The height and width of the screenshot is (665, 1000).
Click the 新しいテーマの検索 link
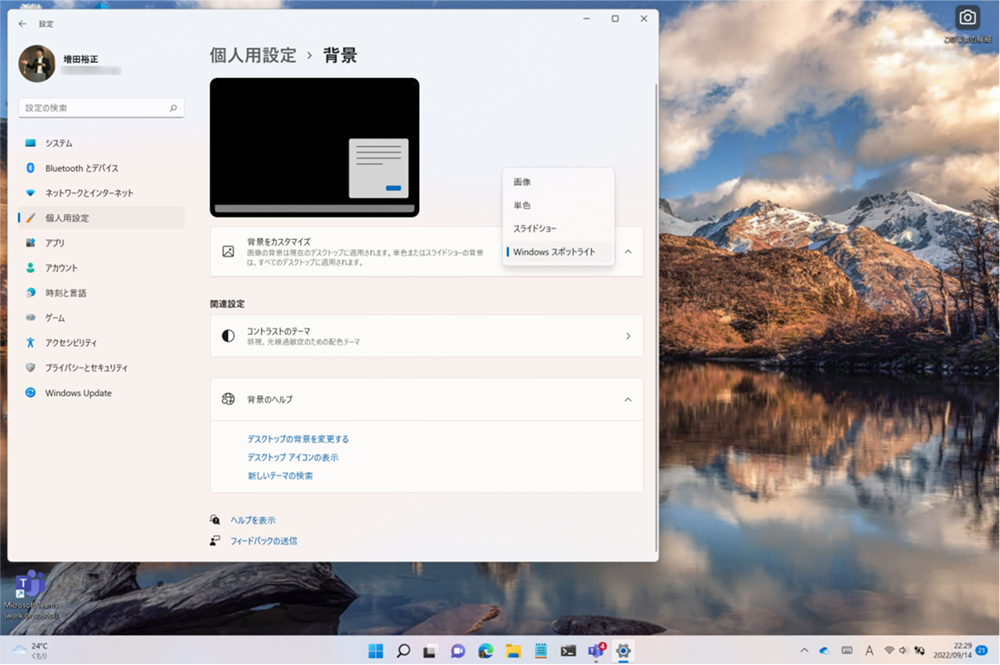pyautogui.click(x=280, y=476)
